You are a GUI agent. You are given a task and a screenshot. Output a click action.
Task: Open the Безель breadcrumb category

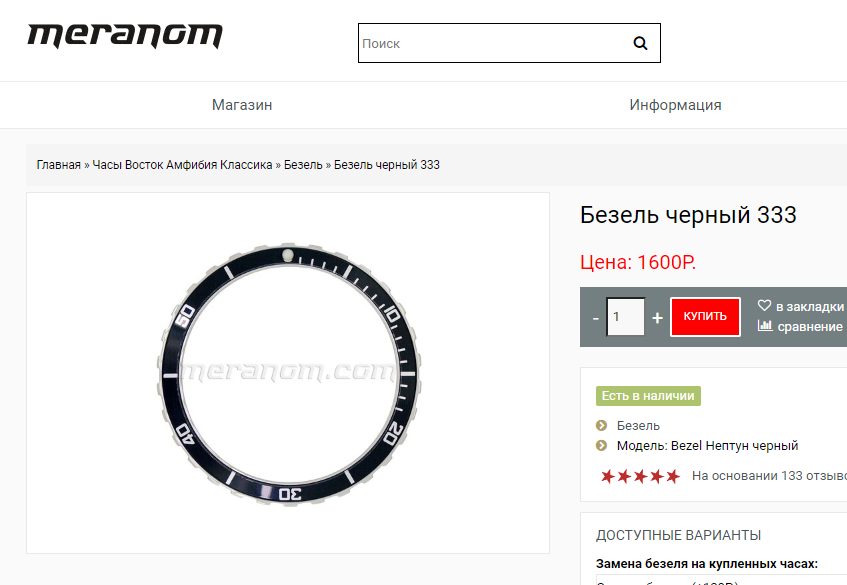click(303, 165)
